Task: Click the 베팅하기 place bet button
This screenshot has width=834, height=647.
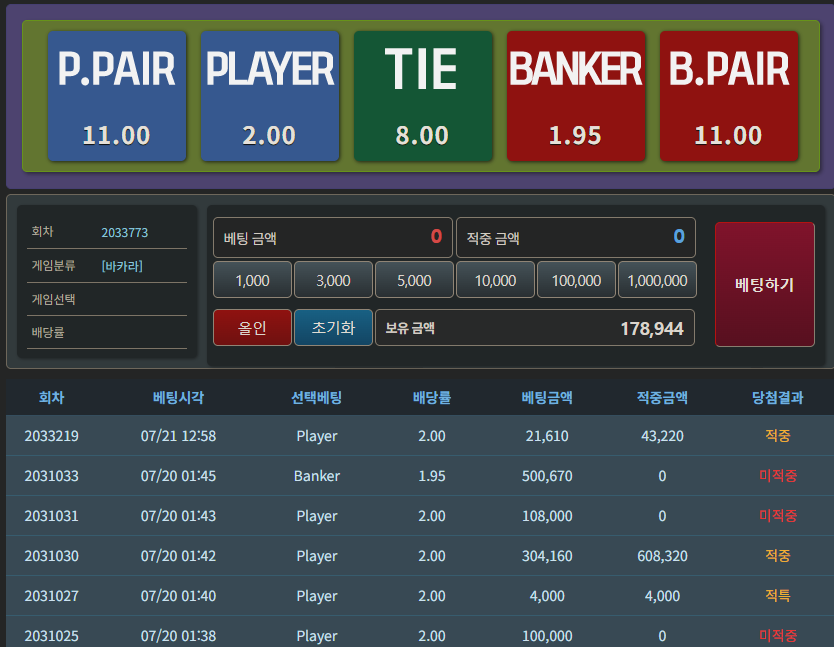Action: (x=765, y=285)
